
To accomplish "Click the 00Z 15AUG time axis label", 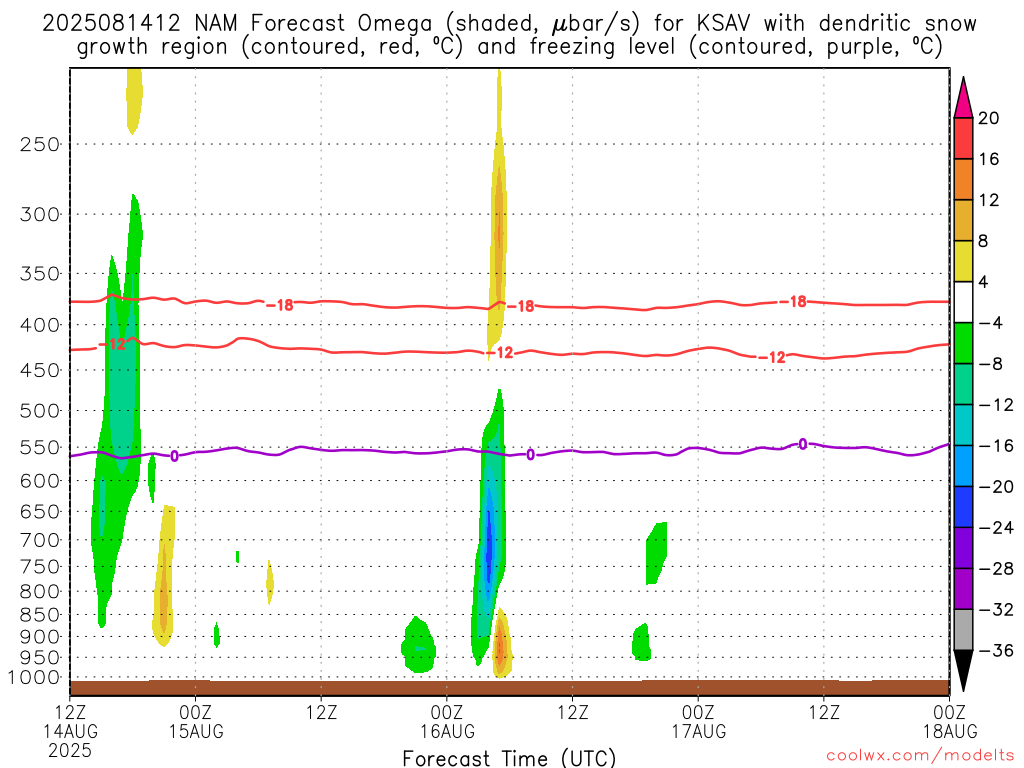I will pyautogui.click(x=196, y=721).
